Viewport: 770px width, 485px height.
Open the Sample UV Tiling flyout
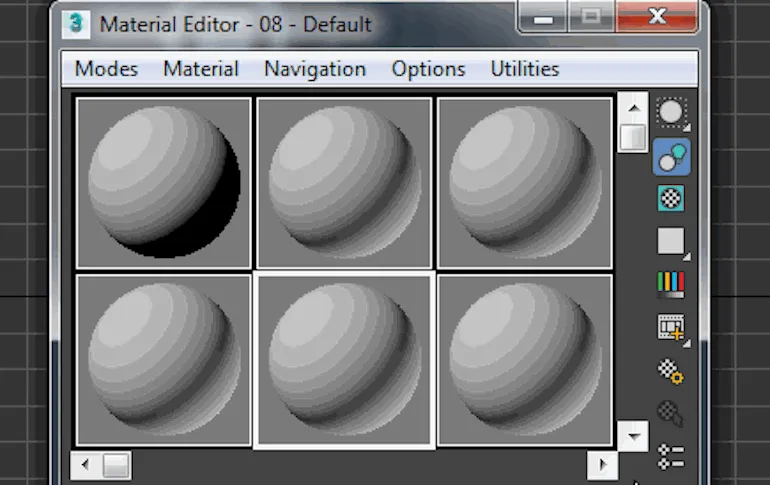(671, 241)
